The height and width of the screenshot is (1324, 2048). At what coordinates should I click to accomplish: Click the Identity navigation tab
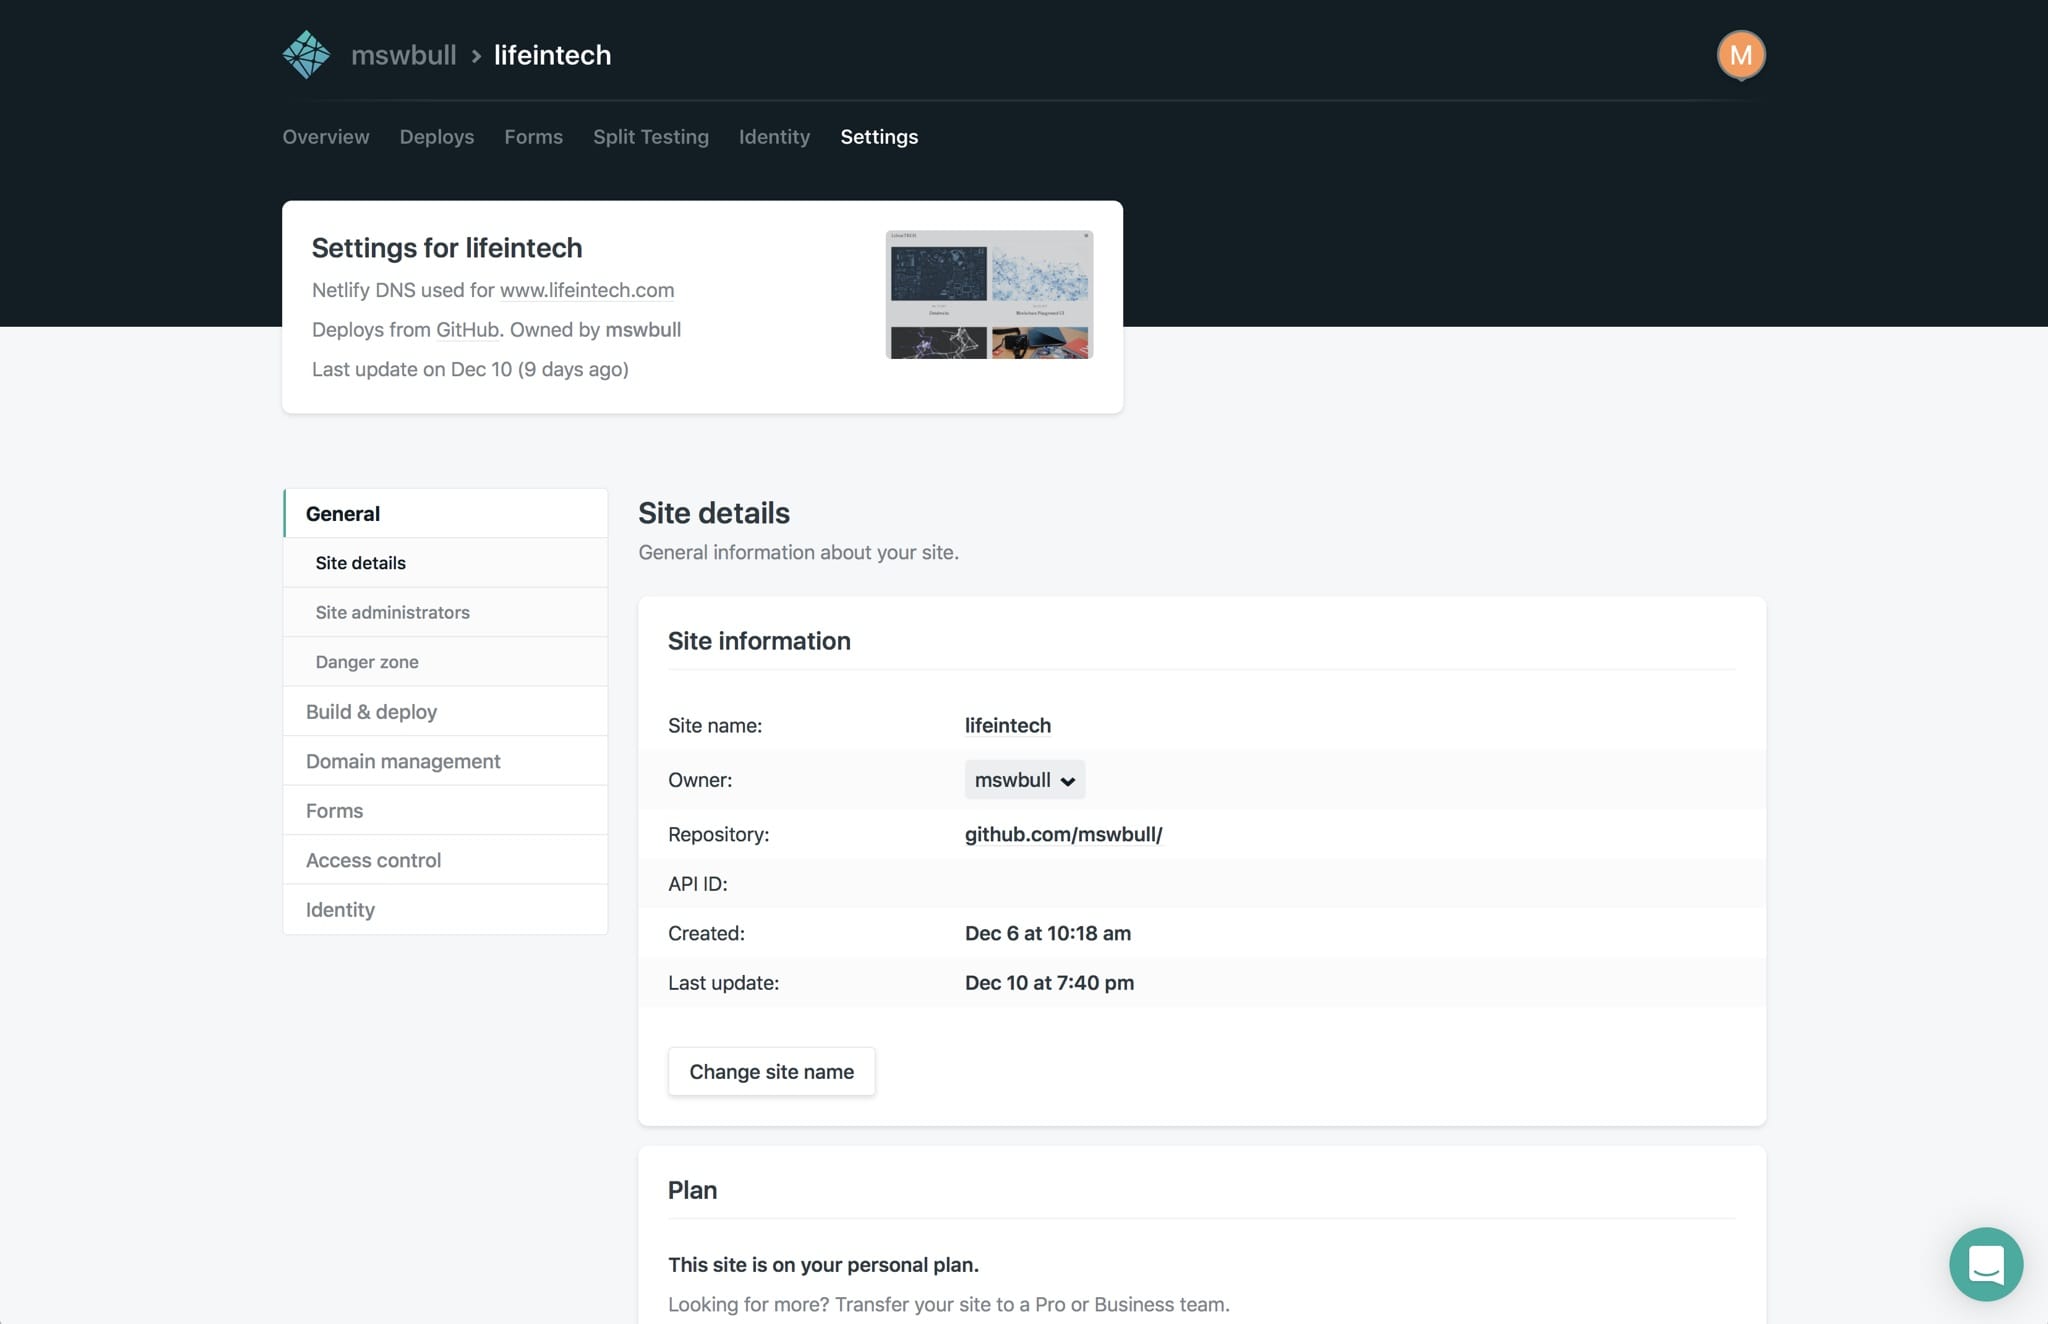773,136
